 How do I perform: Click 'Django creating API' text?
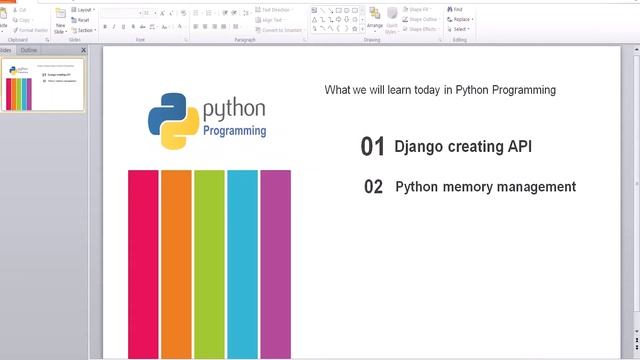[x=463, y=146]
